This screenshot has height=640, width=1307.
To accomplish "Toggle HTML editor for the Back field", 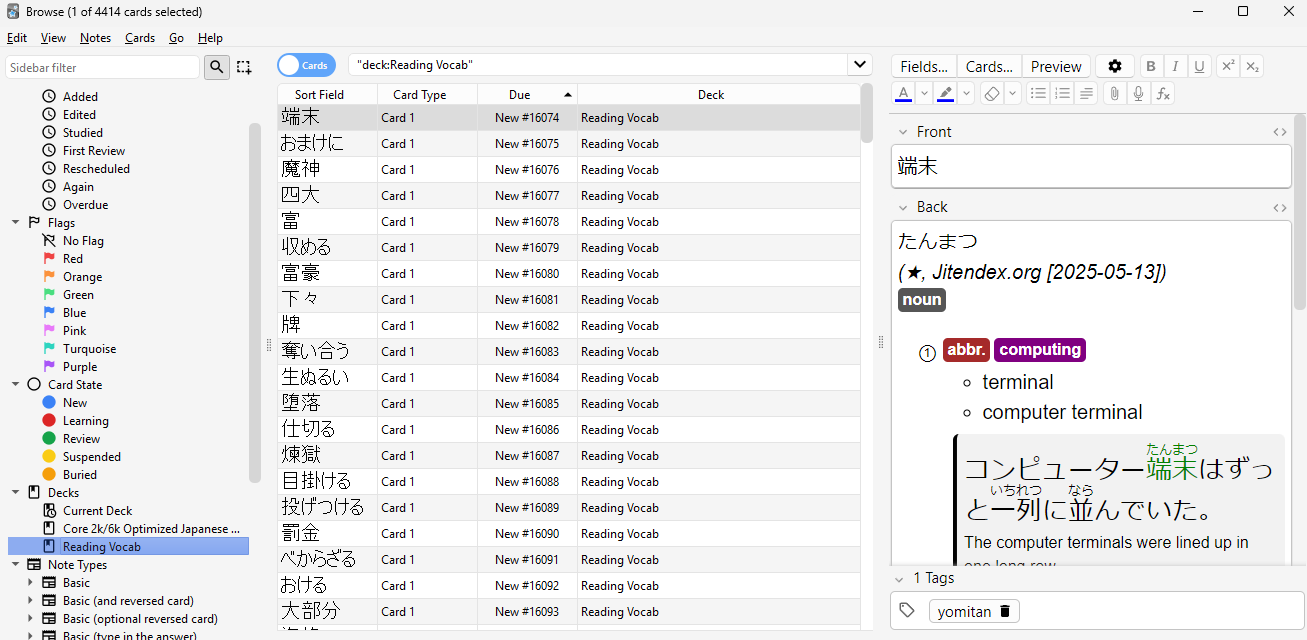I will point(1279,207).
